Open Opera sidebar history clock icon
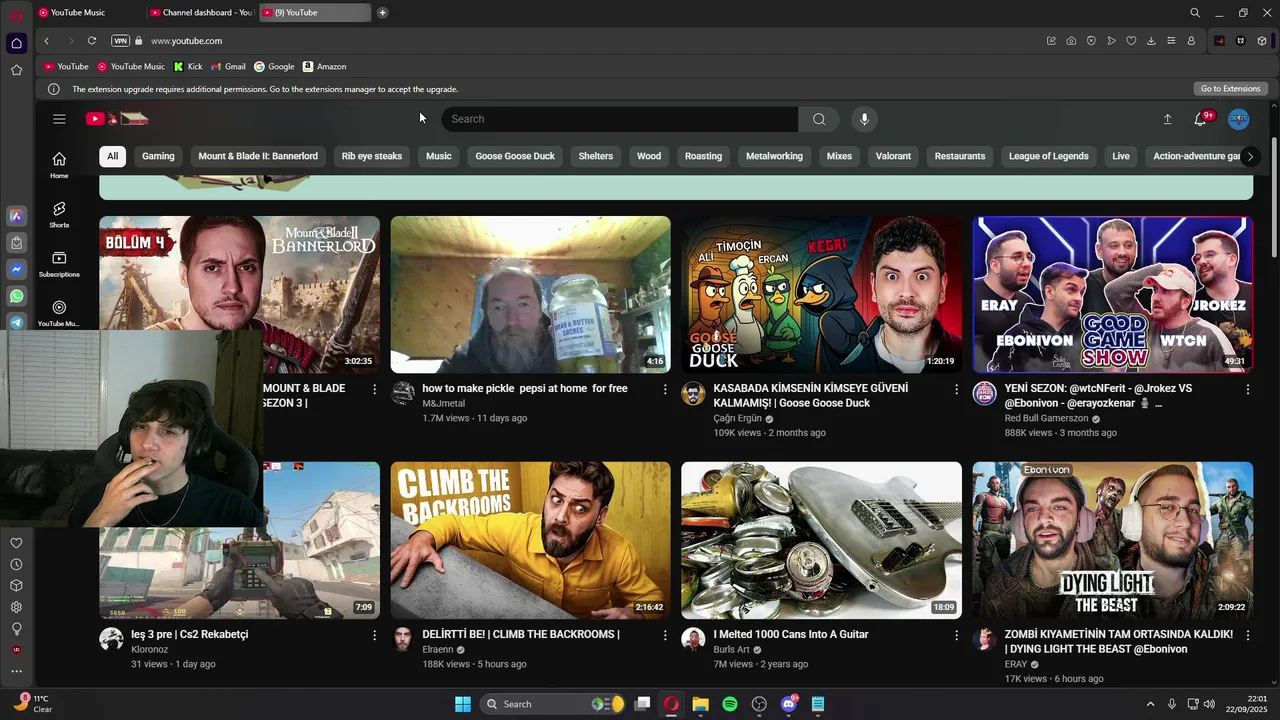 click(16, 565)
